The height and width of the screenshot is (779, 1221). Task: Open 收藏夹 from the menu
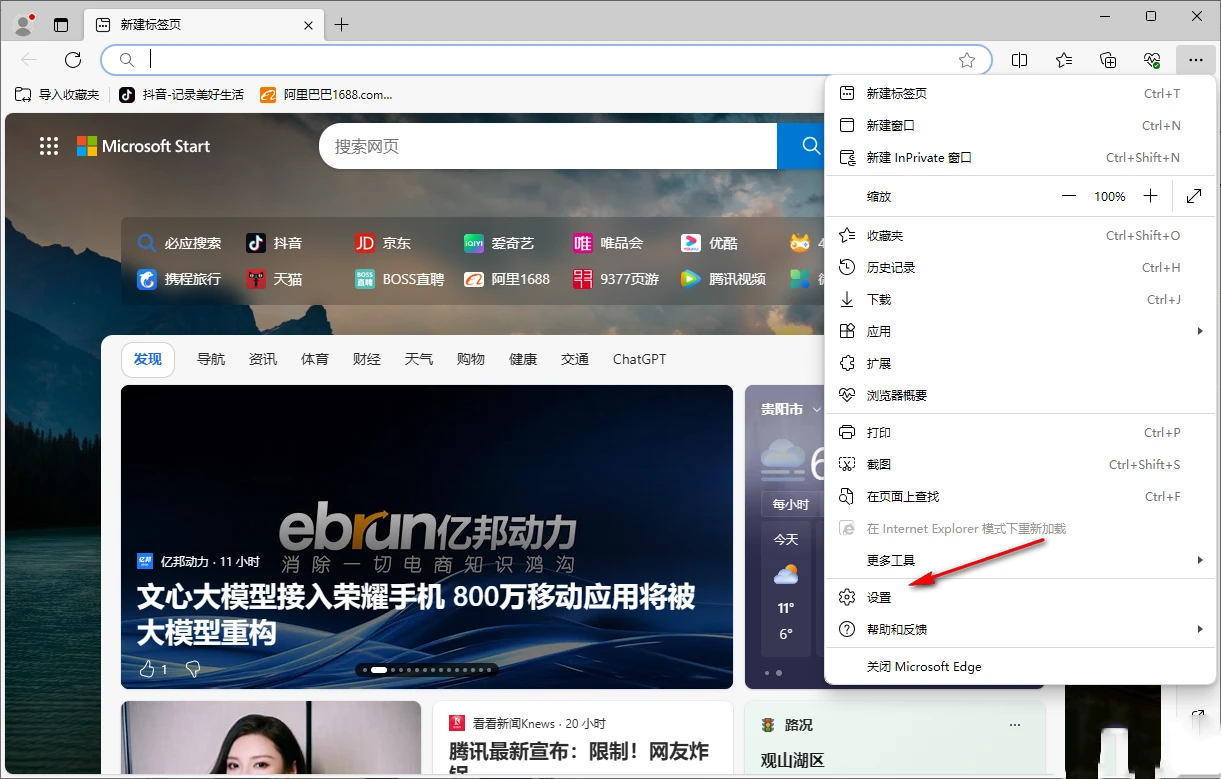pos(1020,235)
